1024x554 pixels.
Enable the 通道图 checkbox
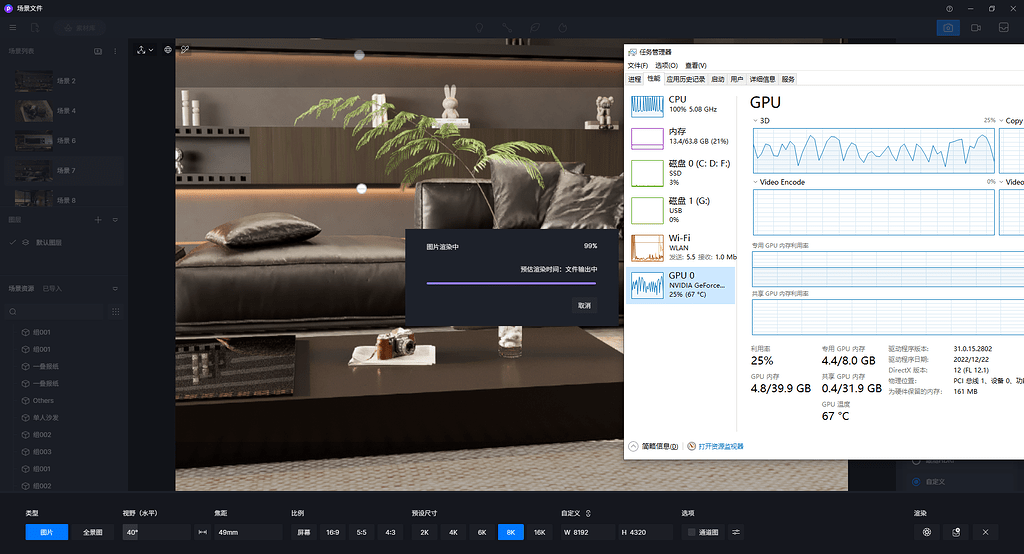point(691,532)
